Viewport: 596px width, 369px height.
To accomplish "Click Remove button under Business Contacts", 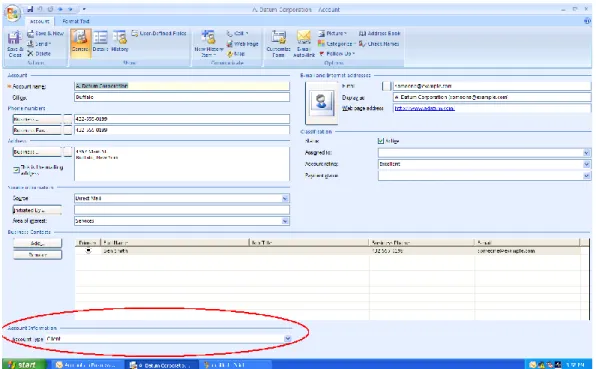I will point(37,255).
